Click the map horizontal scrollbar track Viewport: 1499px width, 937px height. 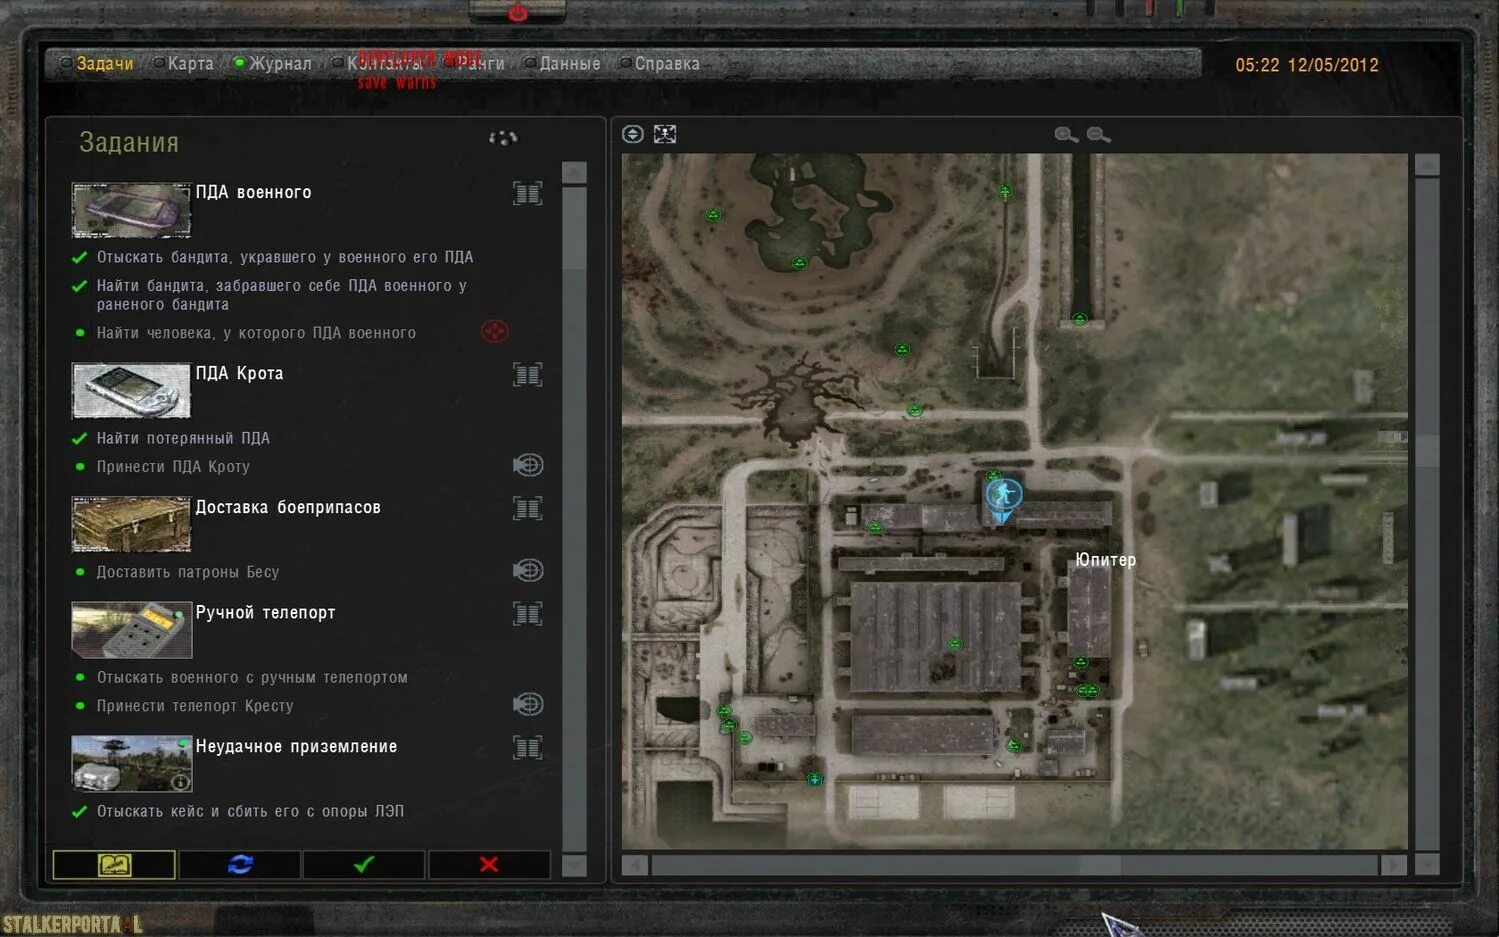[x=1014, y=864]
